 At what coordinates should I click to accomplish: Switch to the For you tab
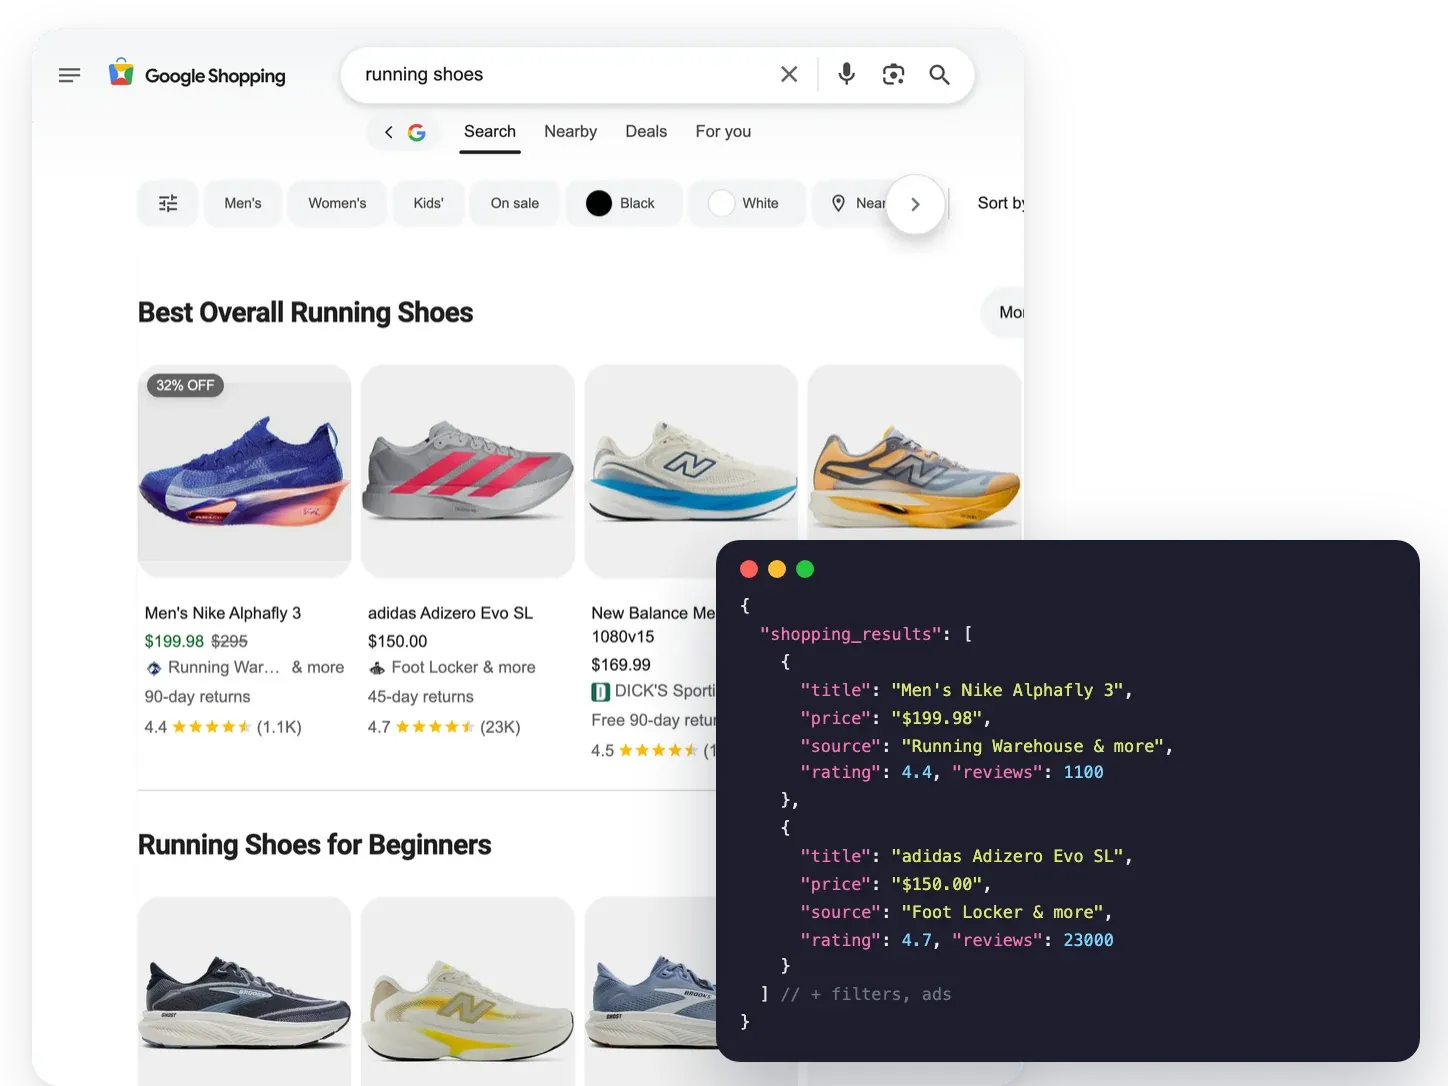(723, 132)
